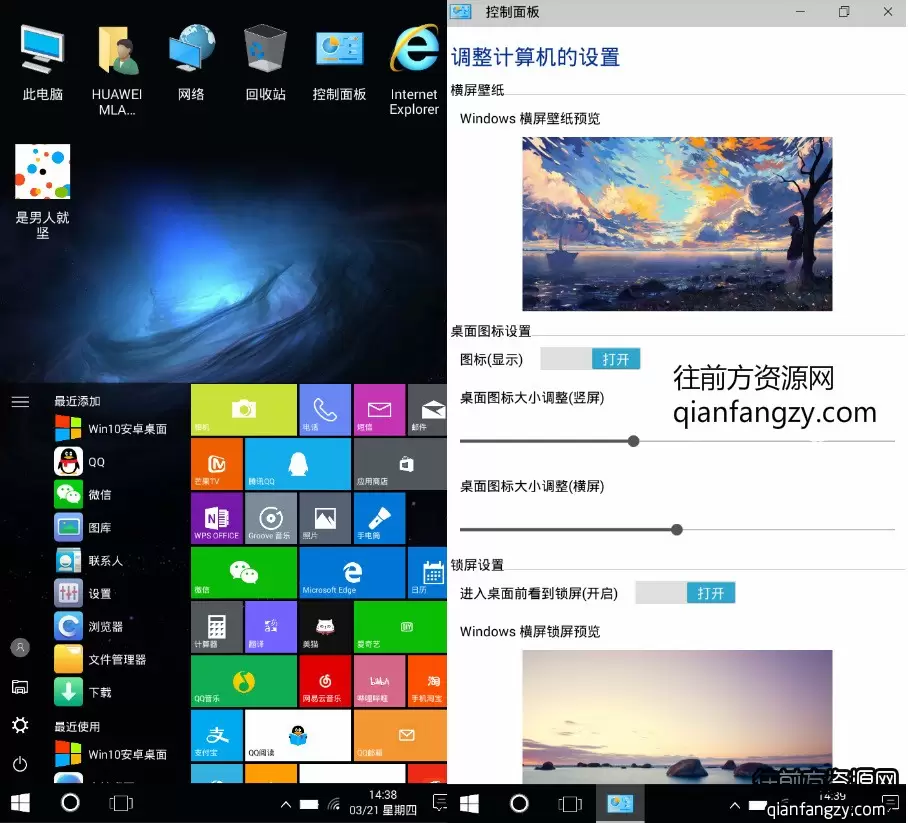Image resolution: width=908 pixels, height=823 pixels.
Task: Click the settings gear in Start rail
Action: (20, 725)
